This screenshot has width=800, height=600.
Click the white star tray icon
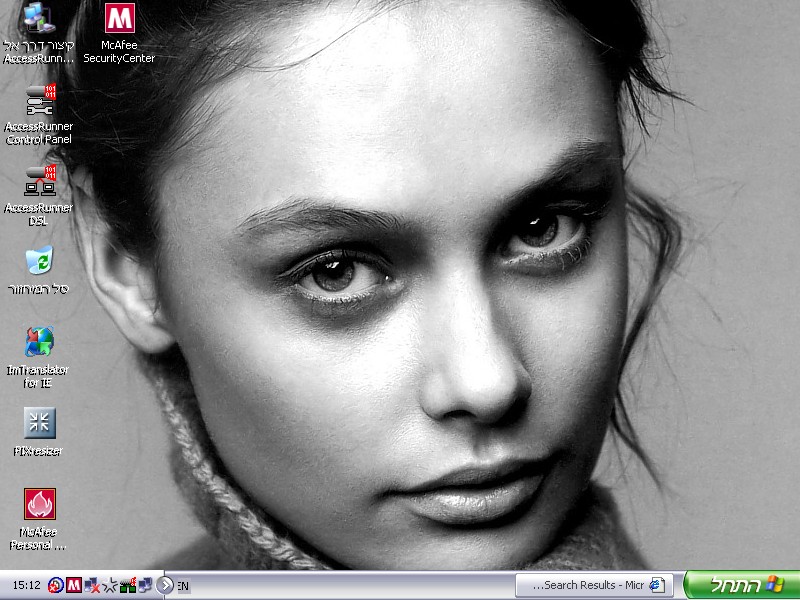coord(110,585)
